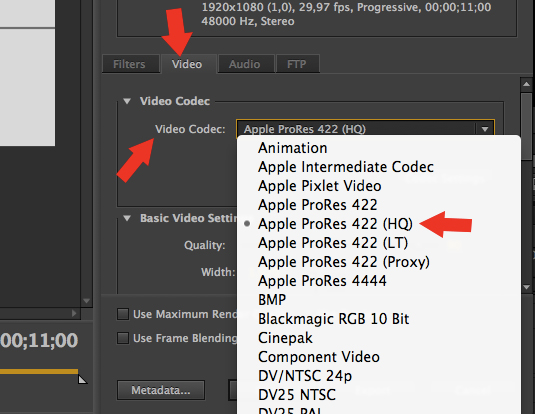Click the 1920x1080 output summary line

pyautogui.click(x=346, y=7)
